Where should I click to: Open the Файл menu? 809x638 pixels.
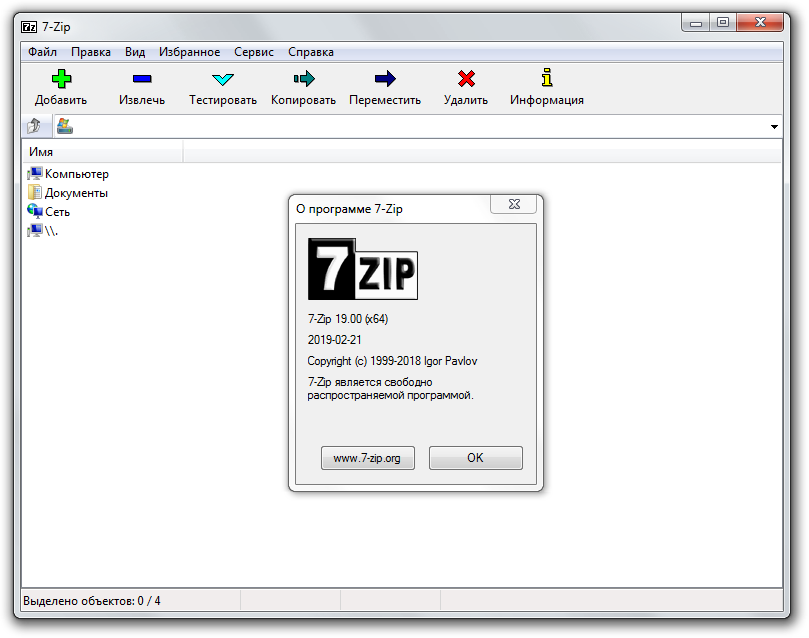tap(44, 52)
